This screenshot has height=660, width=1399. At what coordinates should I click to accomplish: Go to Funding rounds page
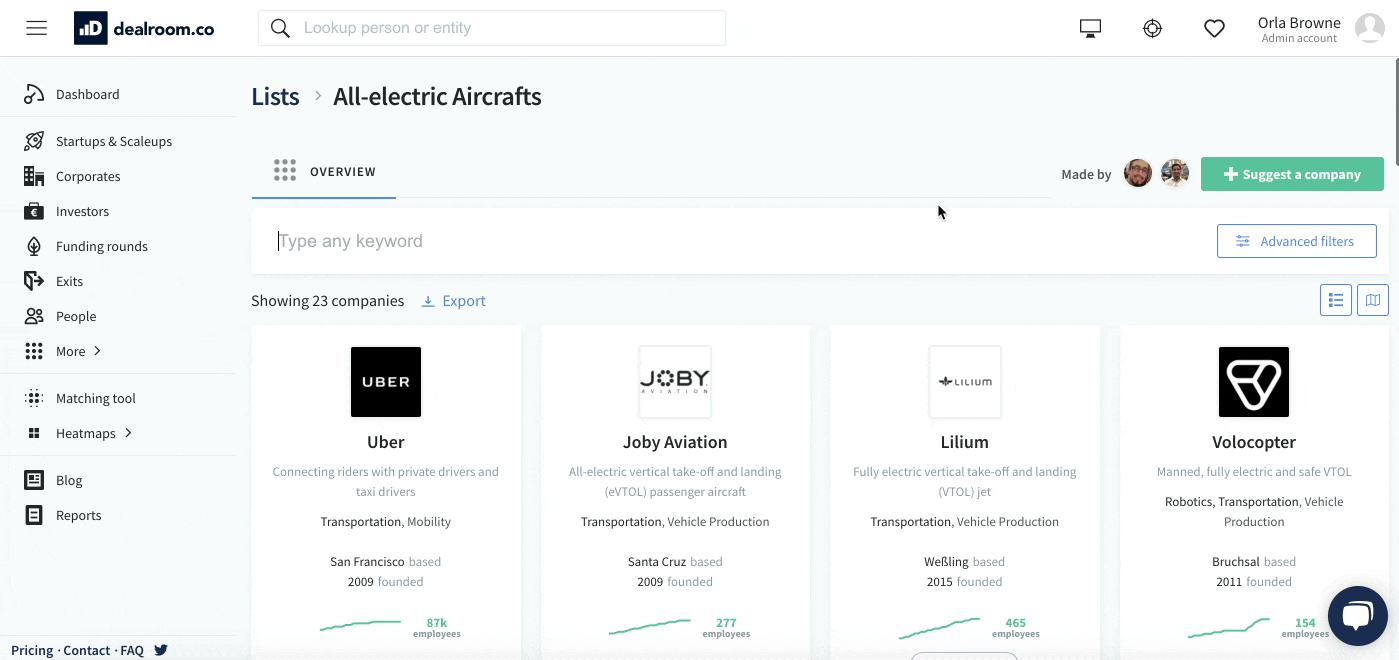pyautogui.click(x=102, y=246)
